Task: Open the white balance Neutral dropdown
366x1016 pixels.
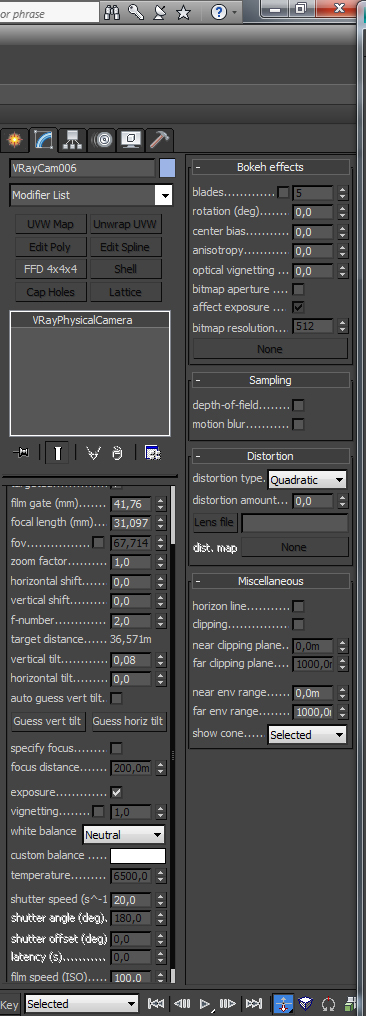Action: (123, 835)
